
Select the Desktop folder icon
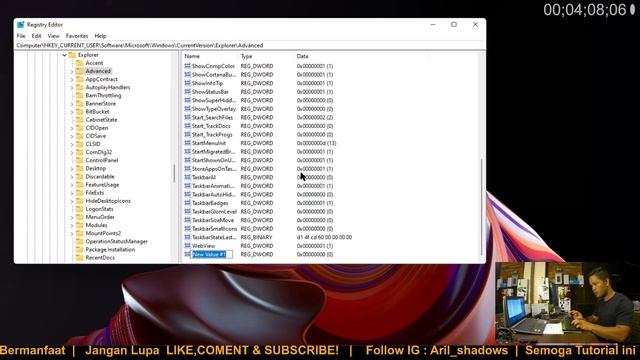coord(80,168)
